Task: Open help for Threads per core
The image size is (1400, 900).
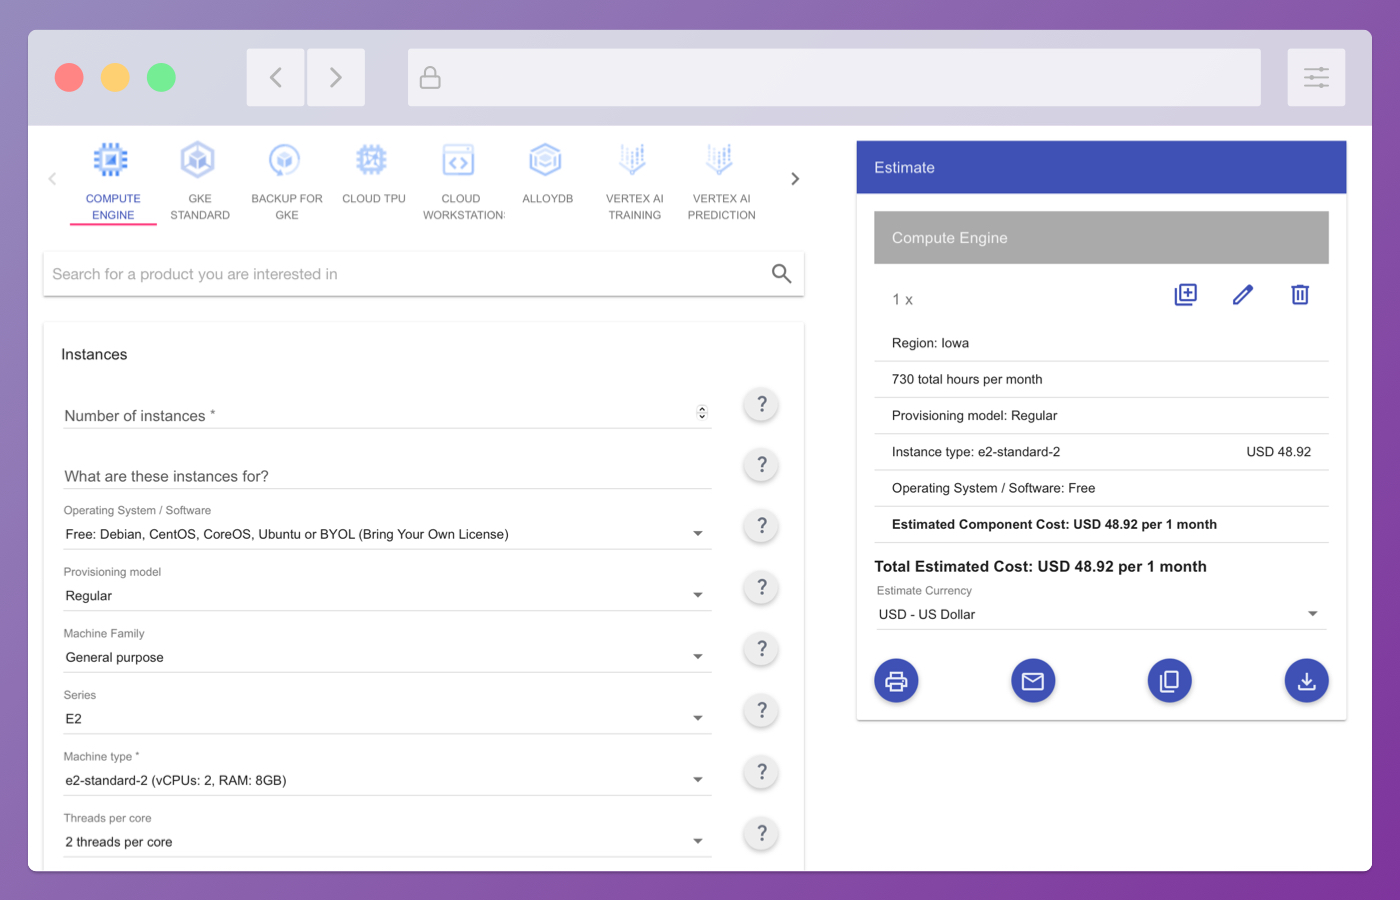Action: click(x=762, y=834)
